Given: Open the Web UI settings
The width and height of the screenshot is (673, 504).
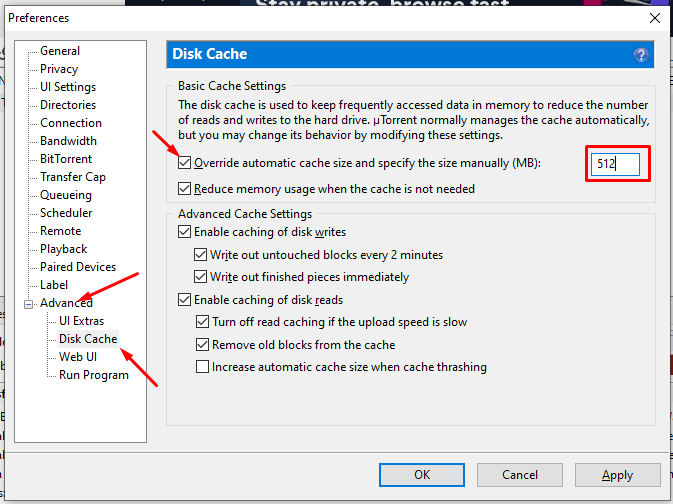Looking at the screenshot, I should pos(78,357).
